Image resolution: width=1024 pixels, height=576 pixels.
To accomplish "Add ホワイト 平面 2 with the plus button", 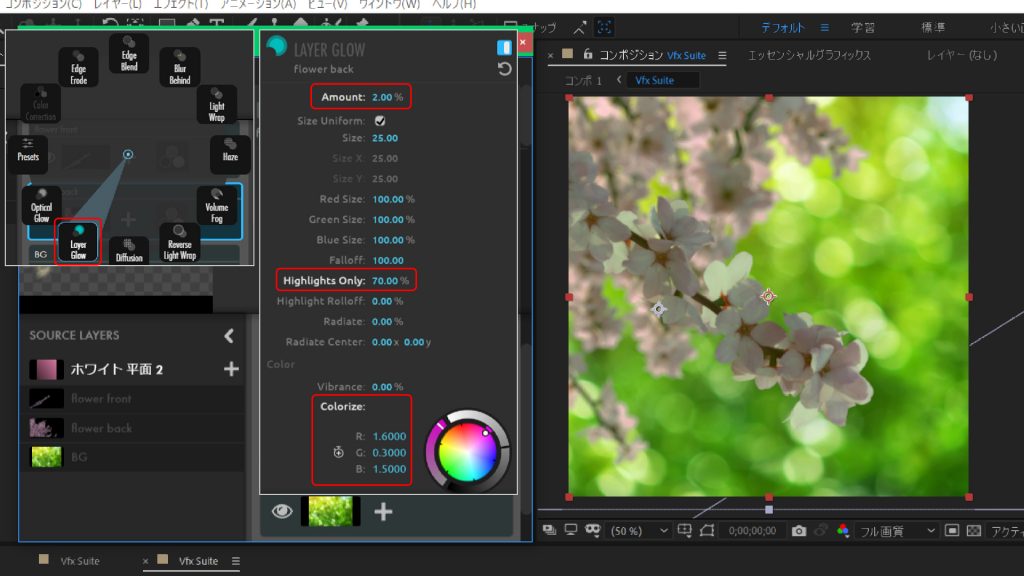I will [231, 369].
